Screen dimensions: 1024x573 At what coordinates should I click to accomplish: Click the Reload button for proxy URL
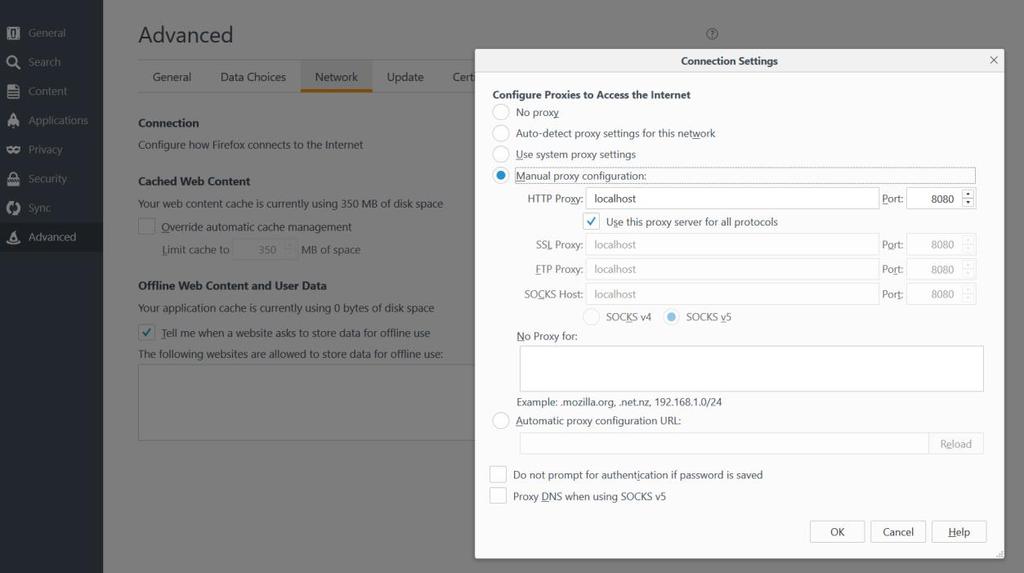pyautogui.click(x=955, y=444)
